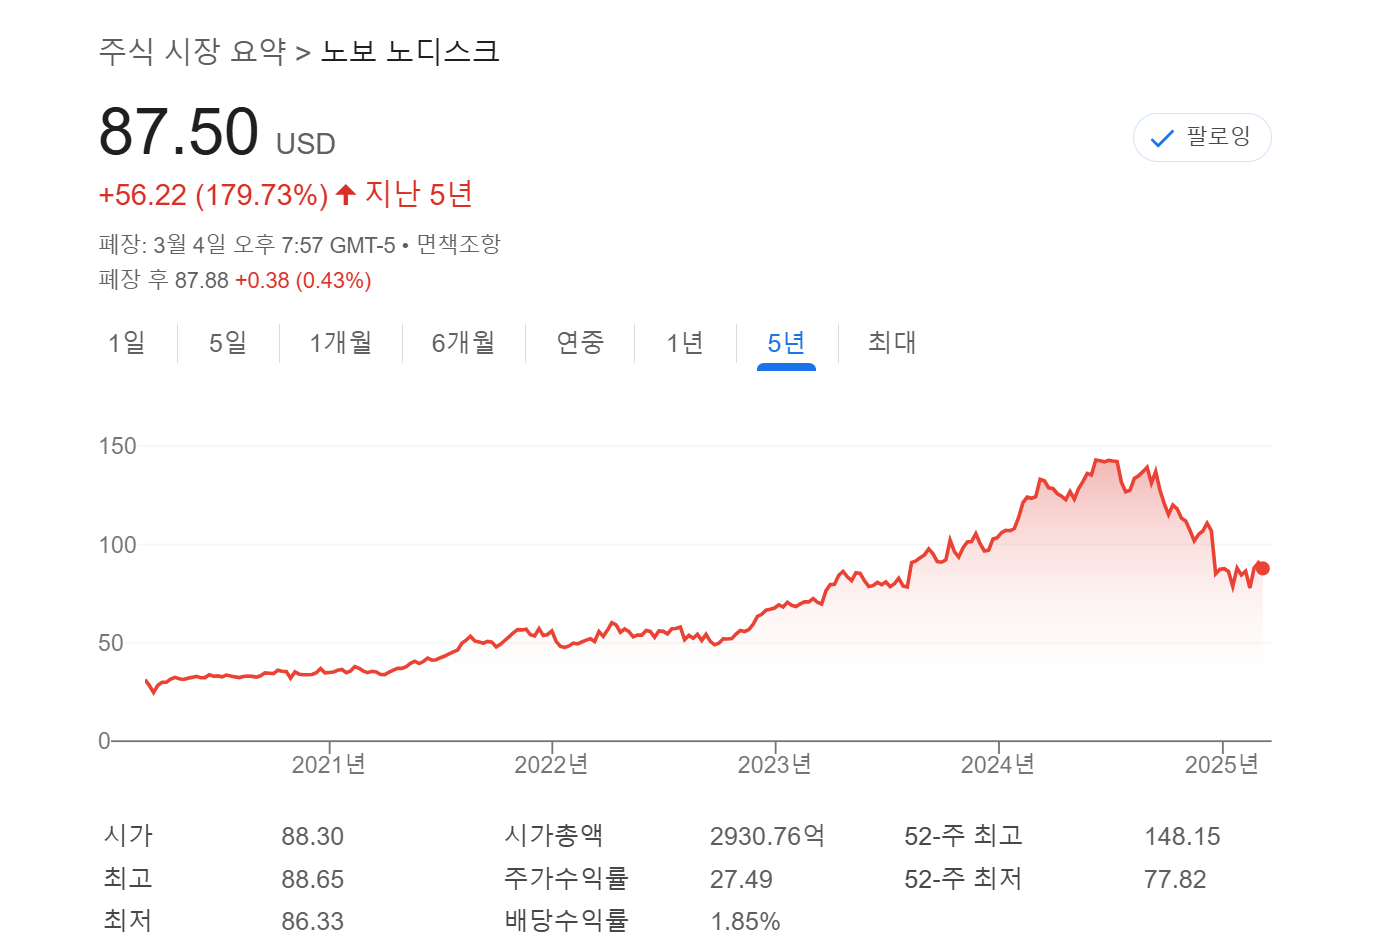Click the 폐장 후 87.88 after-hours price
Screen dimensions: 1396x943
click(x=164, y=280)
